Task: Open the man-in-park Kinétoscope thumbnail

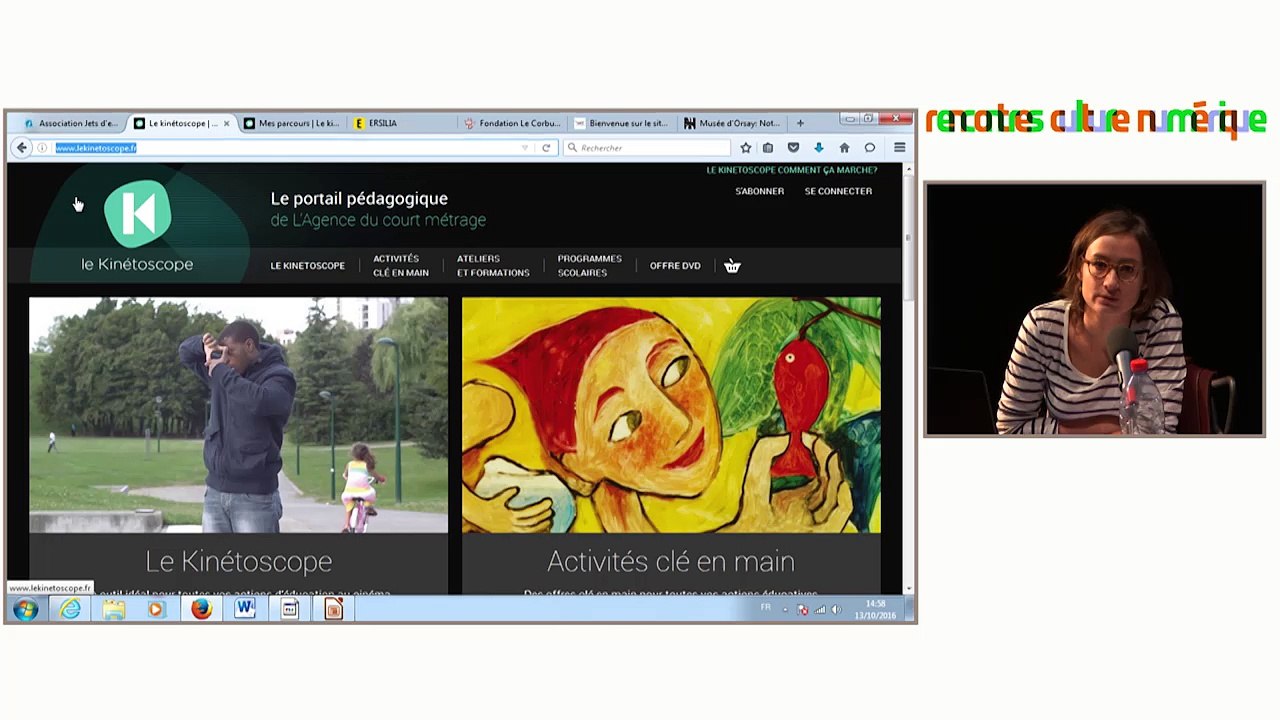Action: (x=238, y=415)
